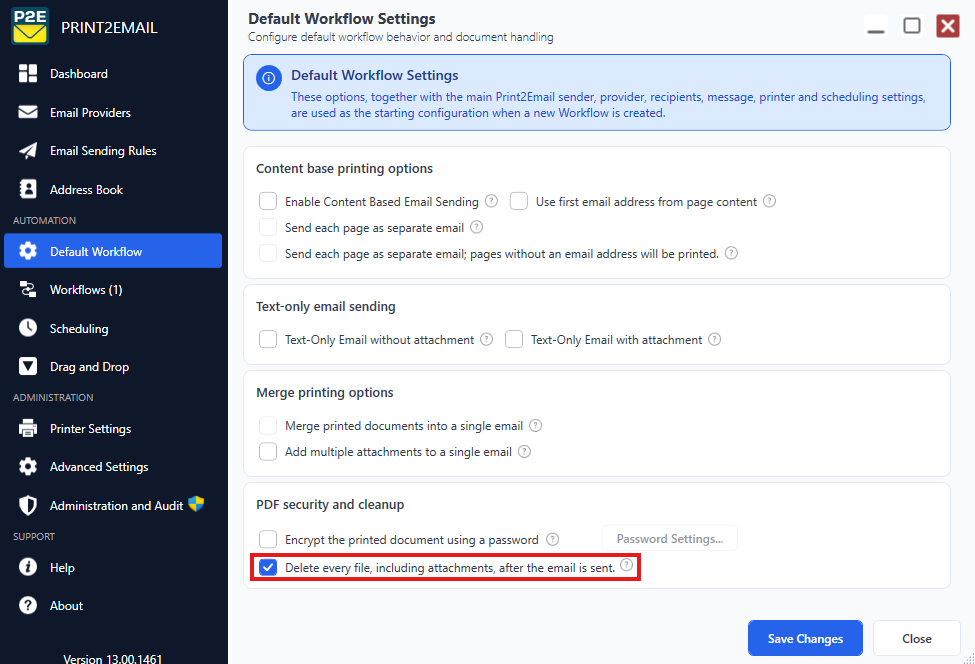Open Printer Settings printer icon
The image size is (975, 664).
pos(27,428)
